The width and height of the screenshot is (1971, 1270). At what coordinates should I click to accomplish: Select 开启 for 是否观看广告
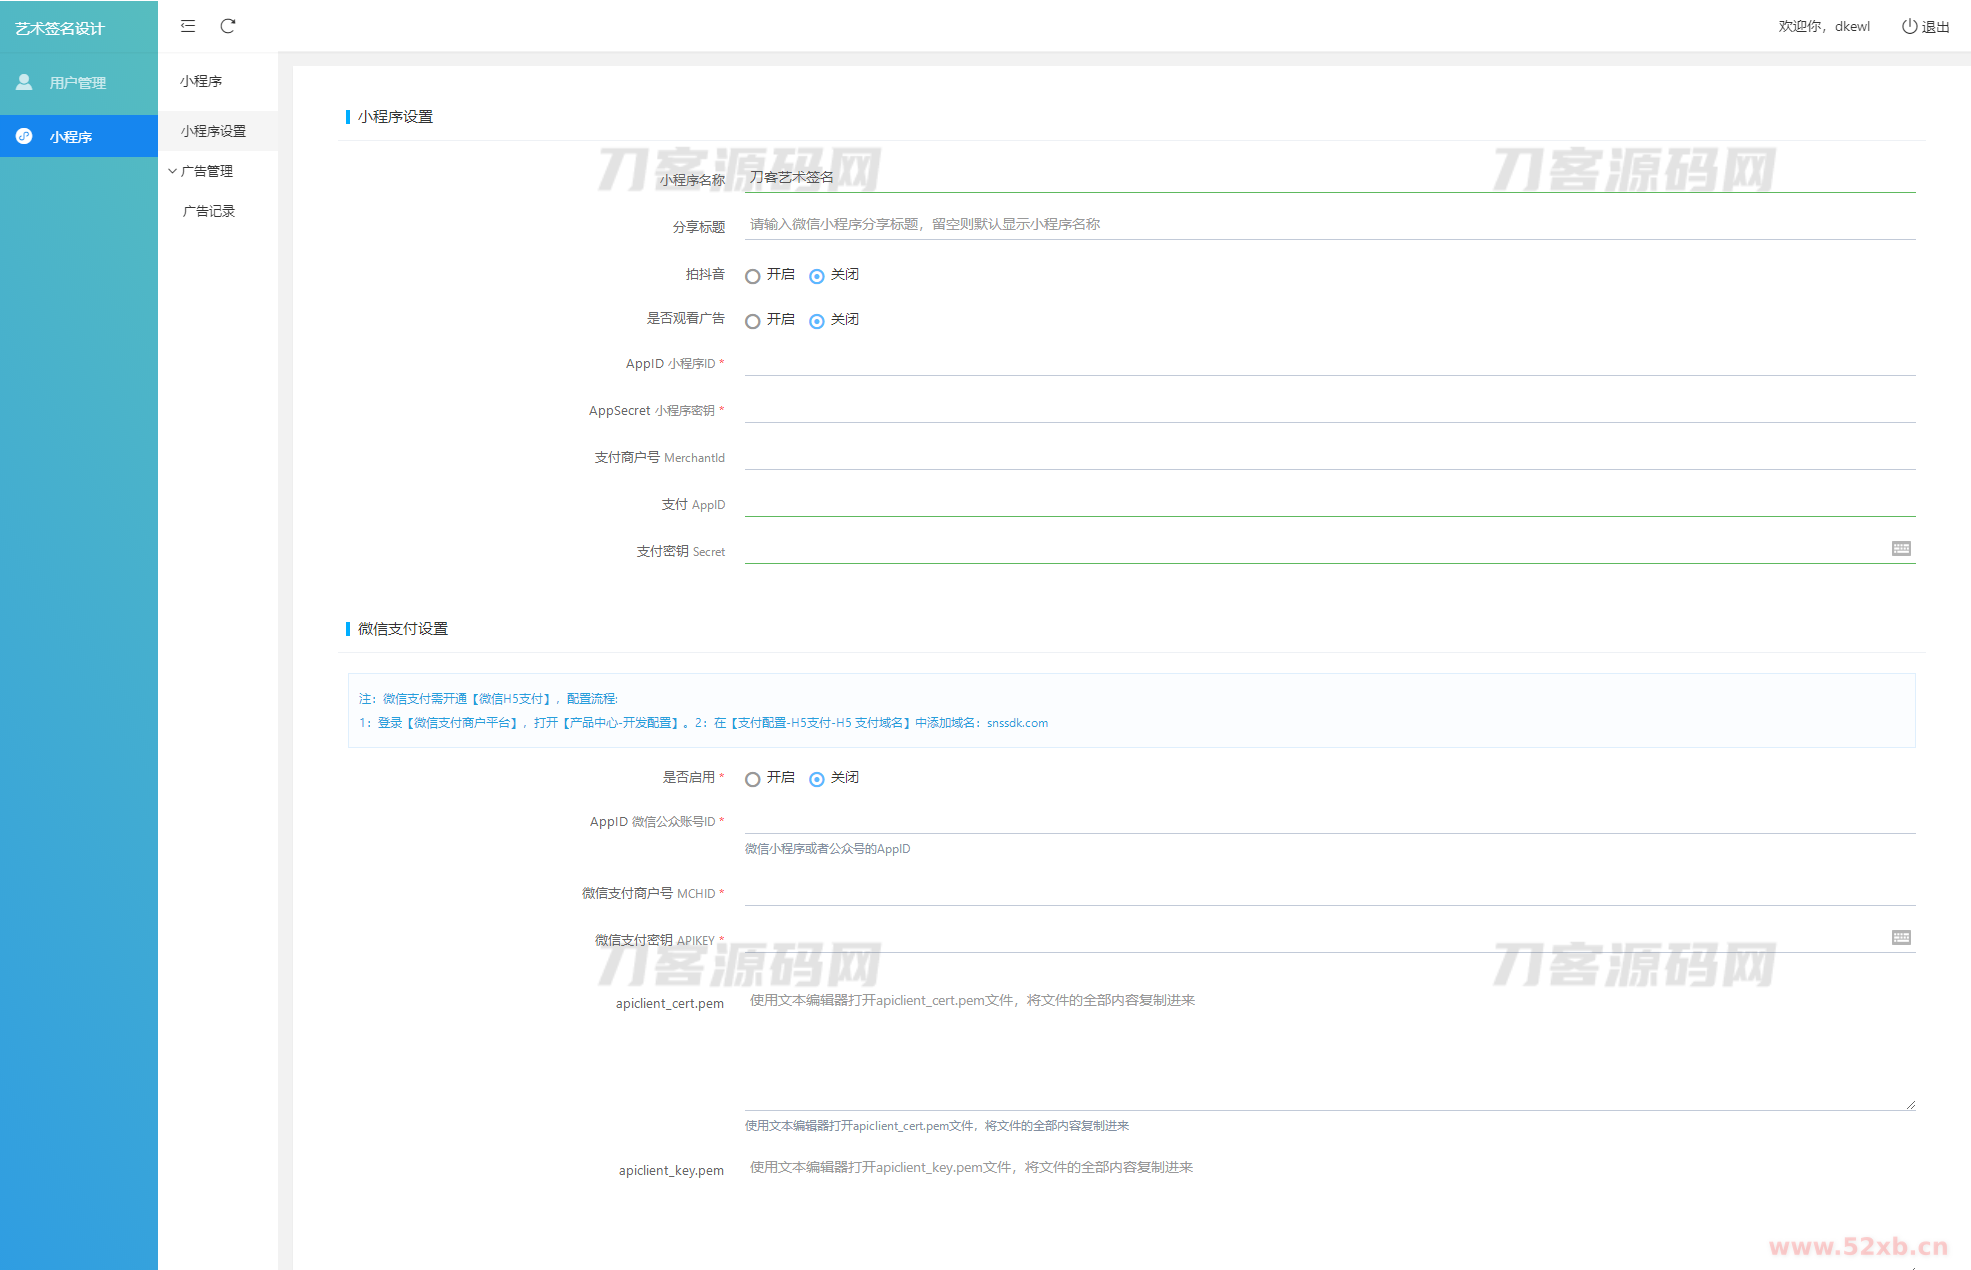(x=753, y=321)
